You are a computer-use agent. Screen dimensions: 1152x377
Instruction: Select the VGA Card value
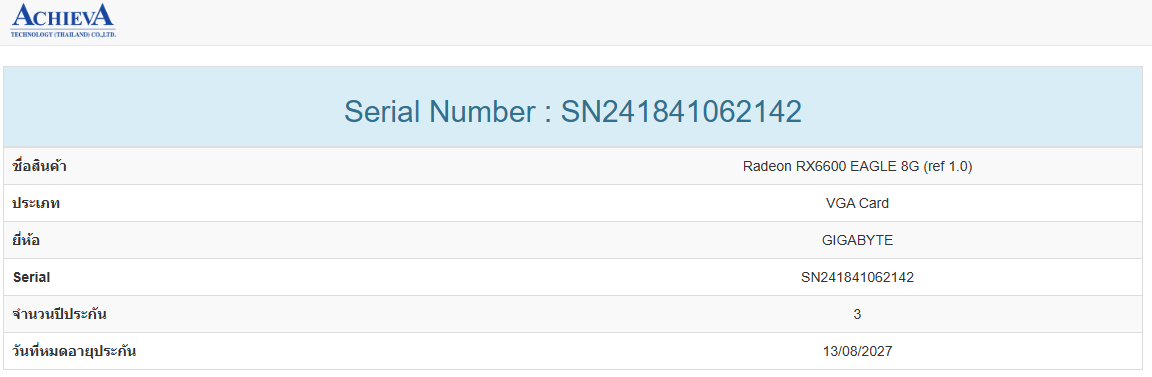(x=857, y=204)
